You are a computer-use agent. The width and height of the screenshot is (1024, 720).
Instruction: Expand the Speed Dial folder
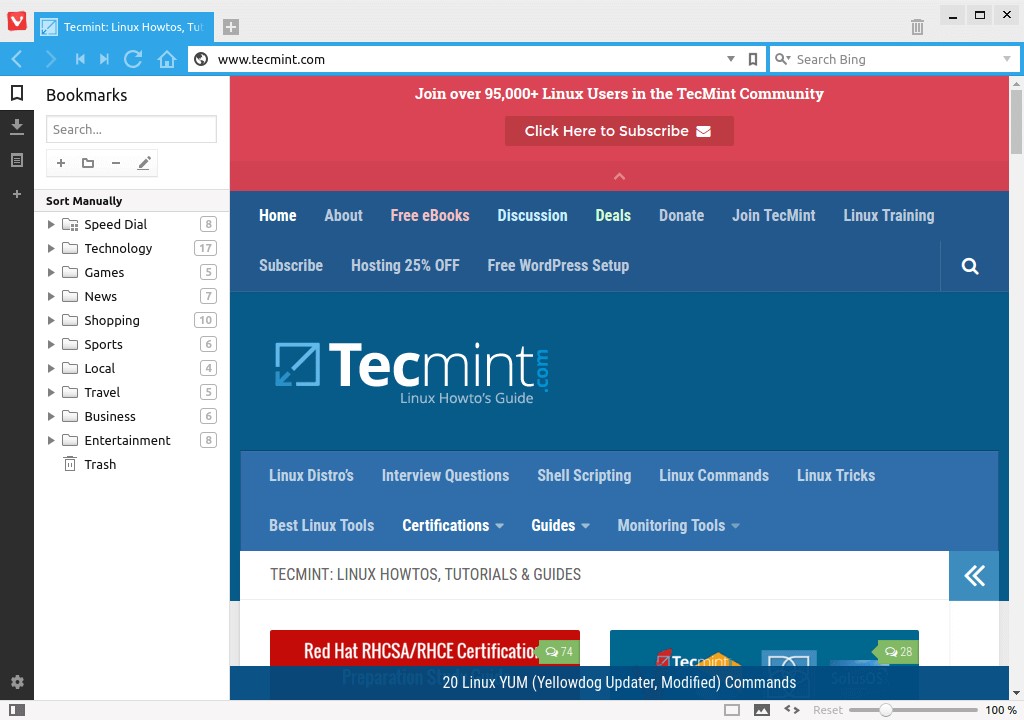tap(51, 225)
